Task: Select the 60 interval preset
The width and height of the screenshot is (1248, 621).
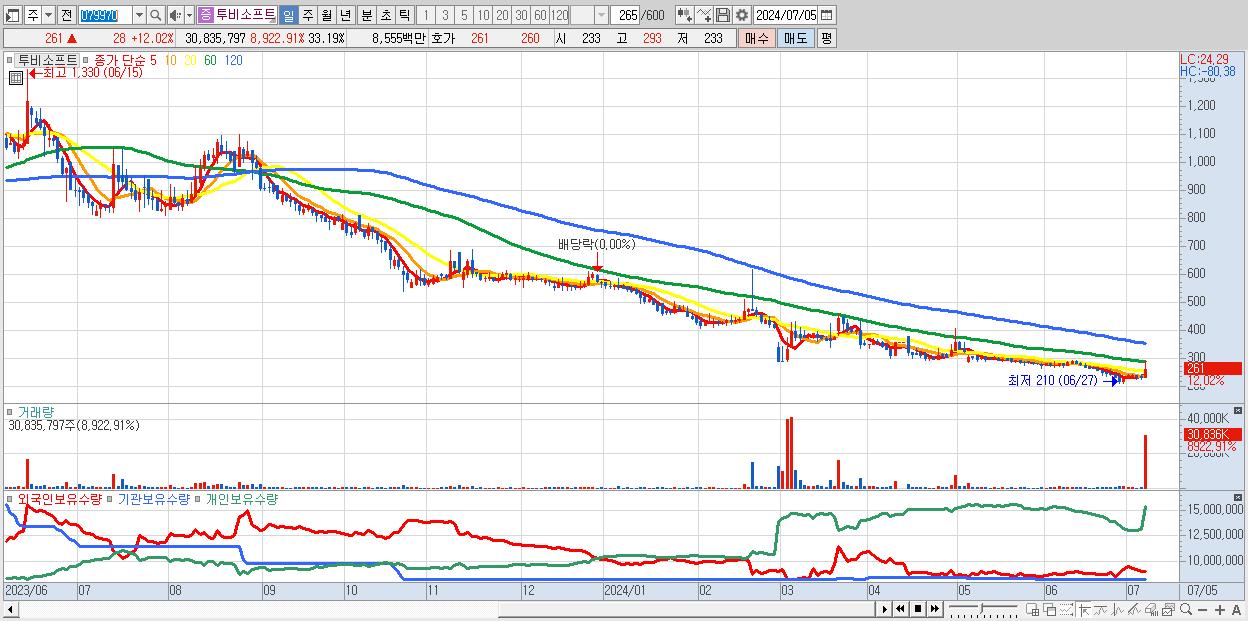Action: click(540, 15)
